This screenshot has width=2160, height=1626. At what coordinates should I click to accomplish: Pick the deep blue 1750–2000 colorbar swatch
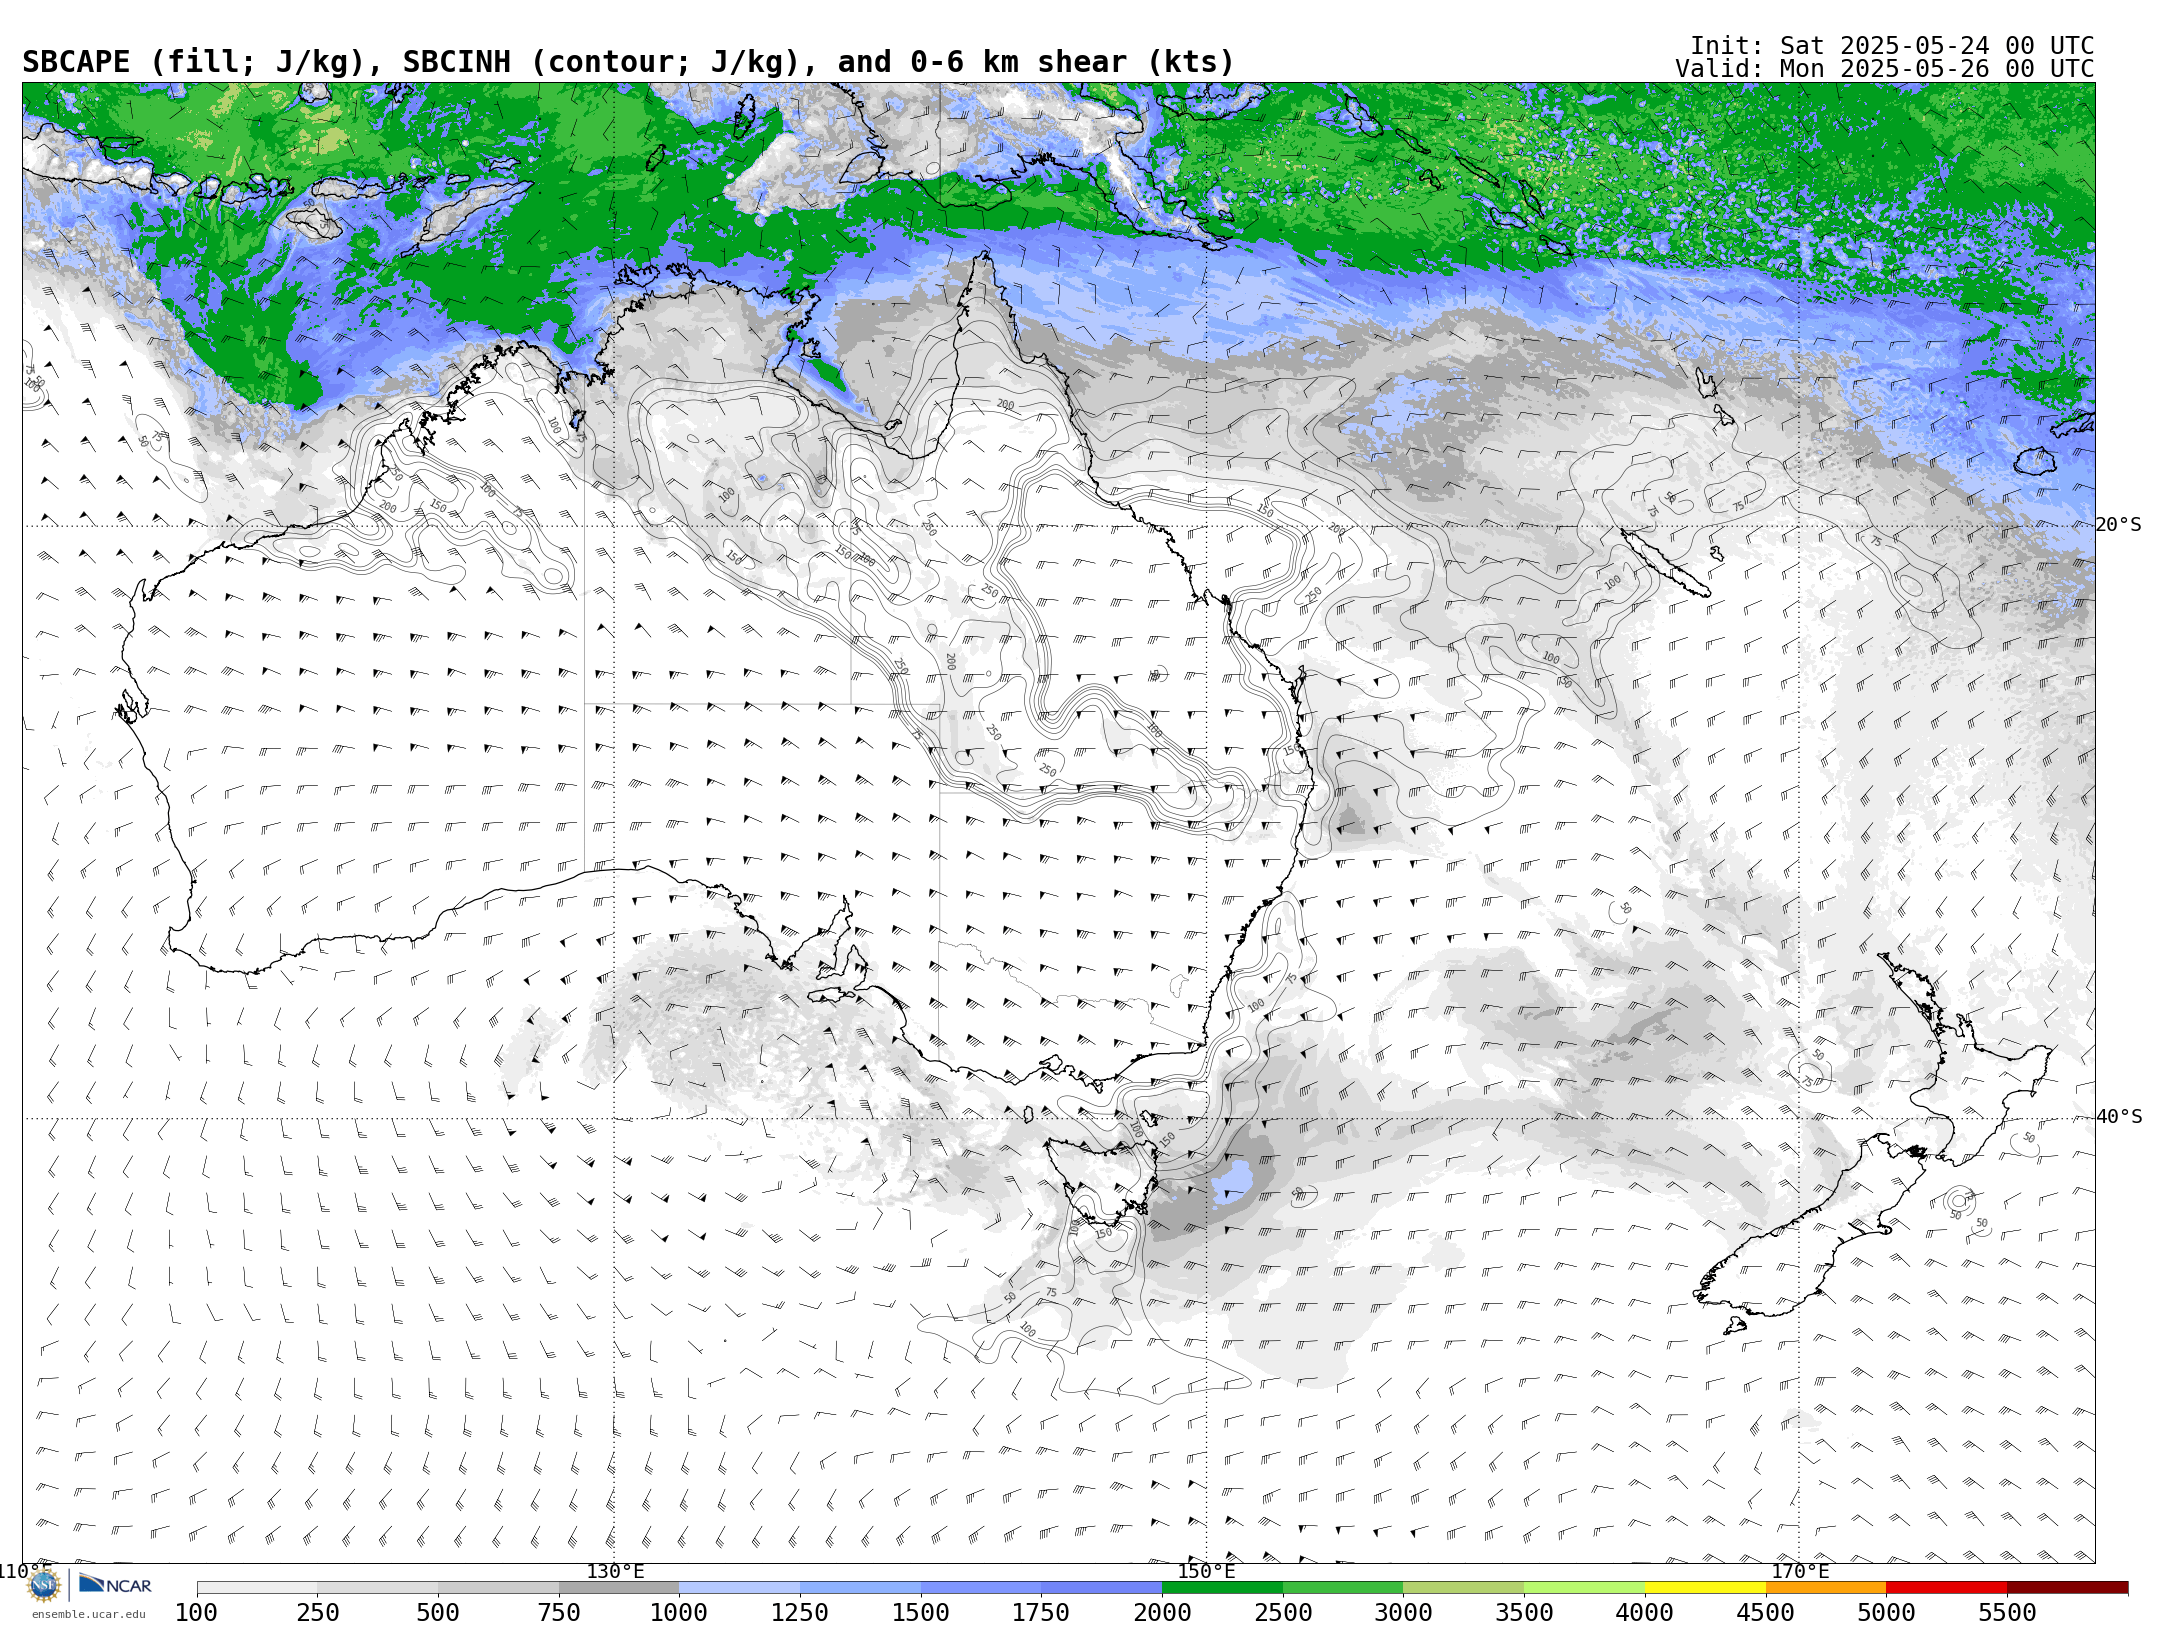pos(1101,1588)
